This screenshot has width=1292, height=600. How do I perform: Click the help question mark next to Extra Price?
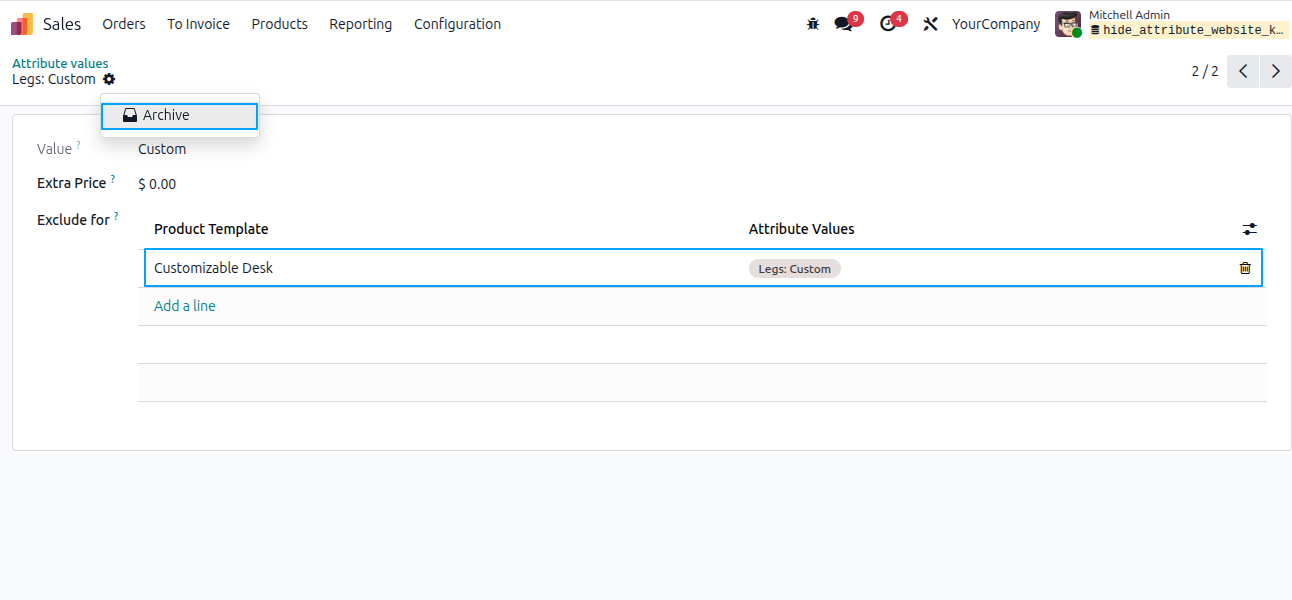point(112,180)
